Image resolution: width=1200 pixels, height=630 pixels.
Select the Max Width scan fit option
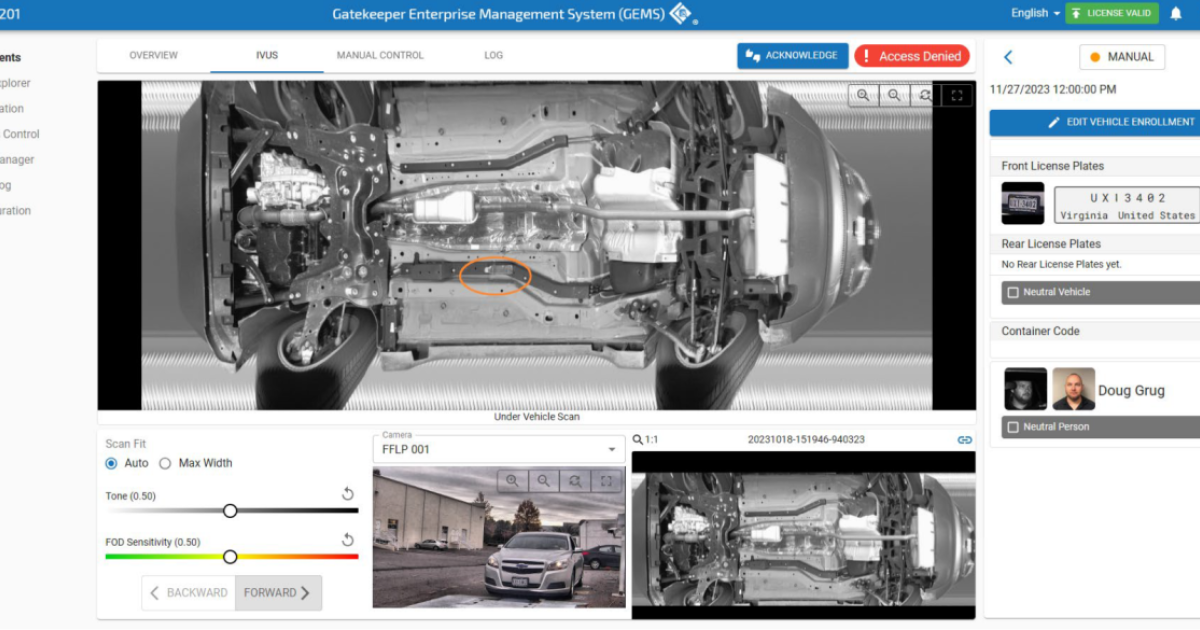[x=166, y=463]
